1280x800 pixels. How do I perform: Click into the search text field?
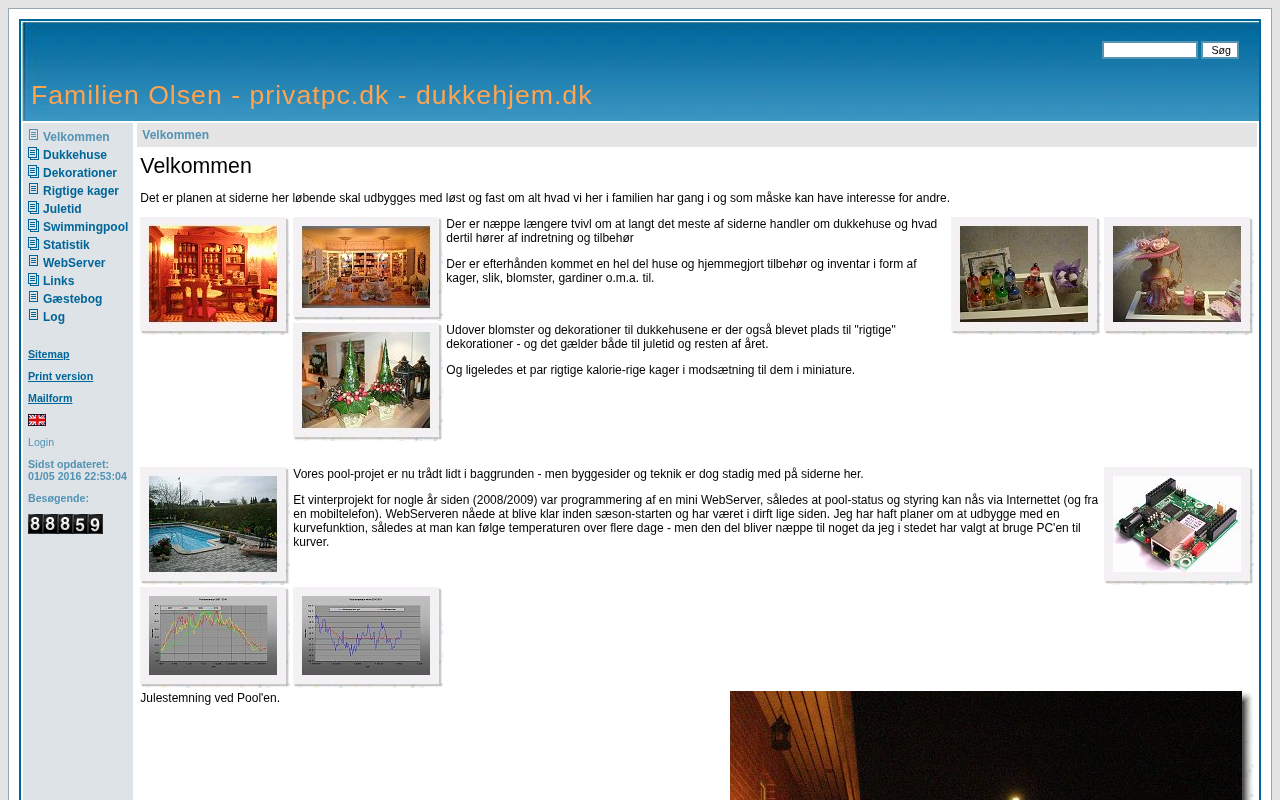(1150, 50)
